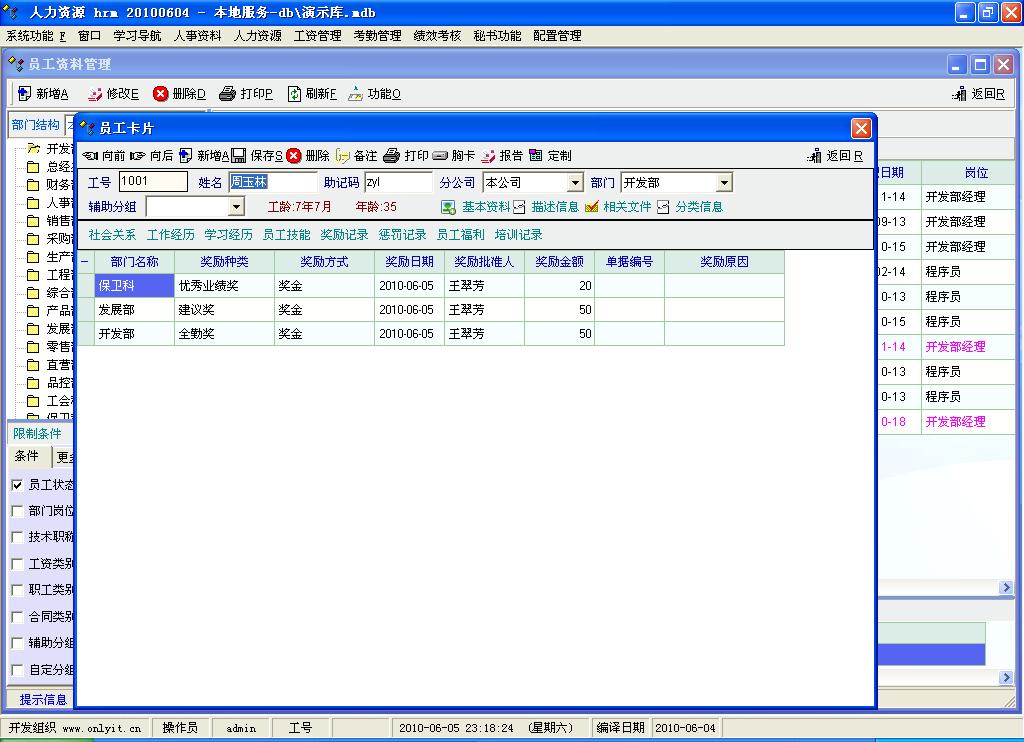The height and width of the screenshot is (742, 1024).
Task: Click the 工号 input field containing 1001
Action: tap(152, 182)
